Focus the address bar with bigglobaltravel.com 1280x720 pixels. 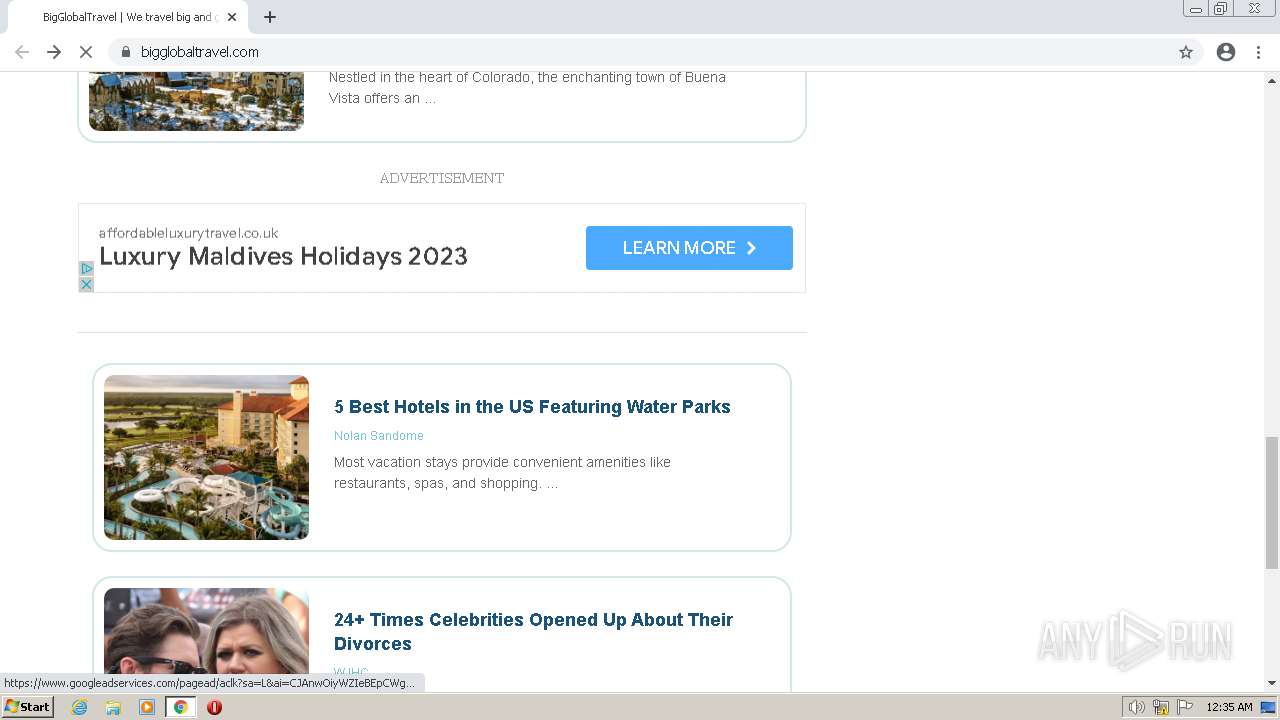640,52
